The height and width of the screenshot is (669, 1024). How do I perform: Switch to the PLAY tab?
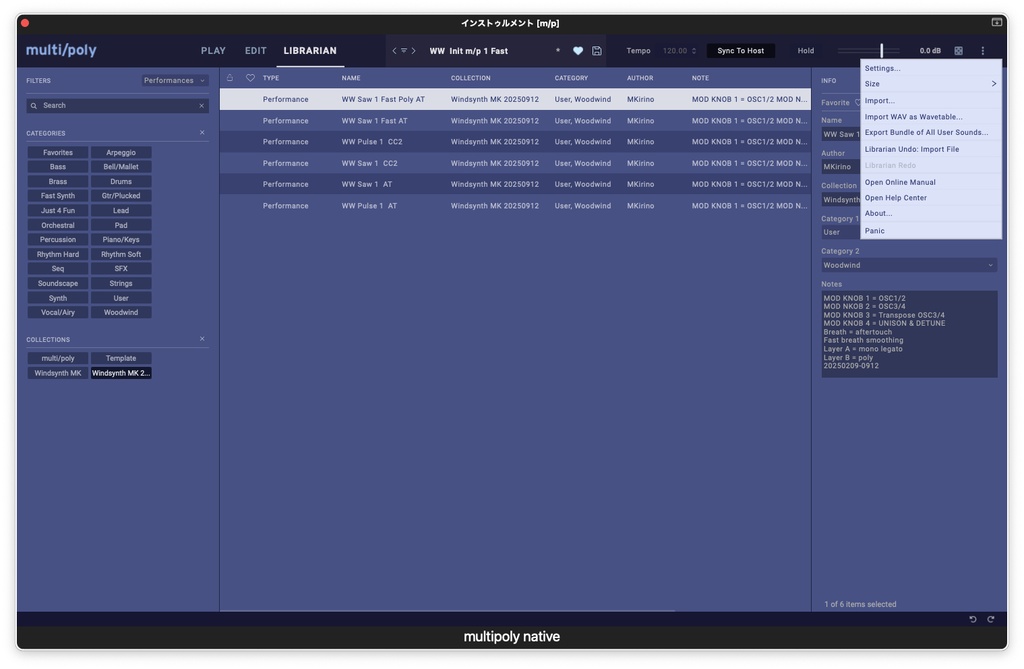pos(213,50)
